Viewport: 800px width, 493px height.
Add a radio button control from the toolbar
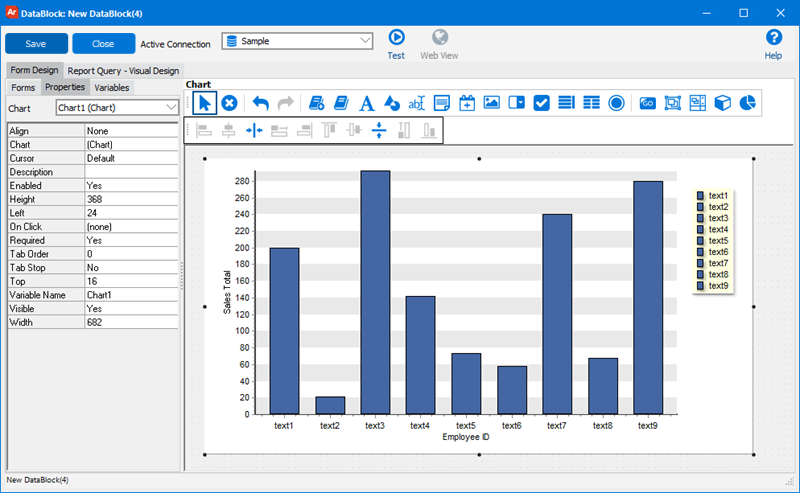617,102
